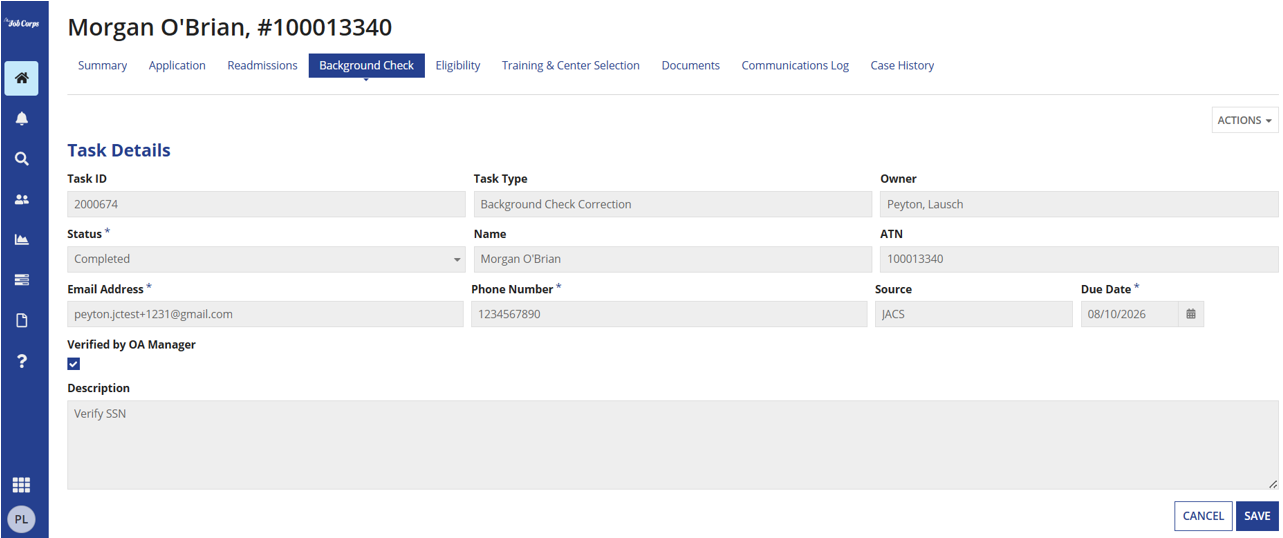This screenshot has height=538, width=1283.
Task: Open the PL user avatar
Action: (21, 519)
